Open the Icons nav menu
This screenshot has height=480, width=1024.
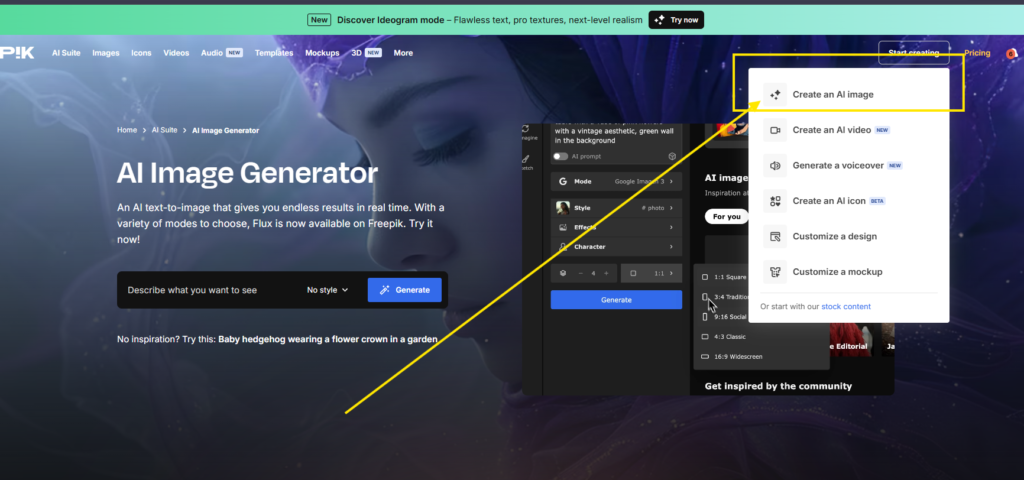141,53
